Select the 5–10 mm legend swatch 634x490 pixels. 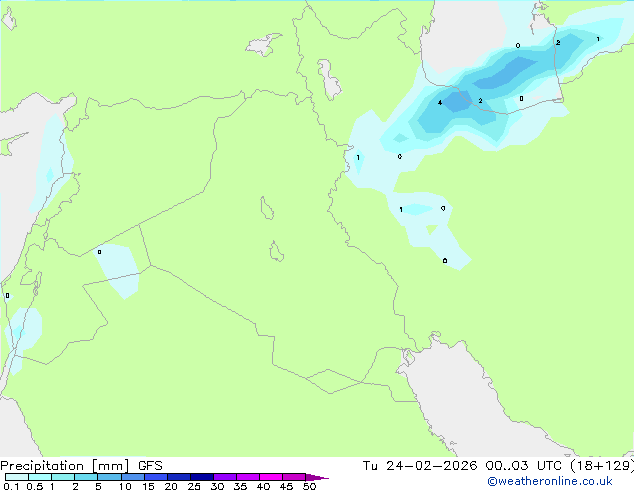[x=109, y=477]
